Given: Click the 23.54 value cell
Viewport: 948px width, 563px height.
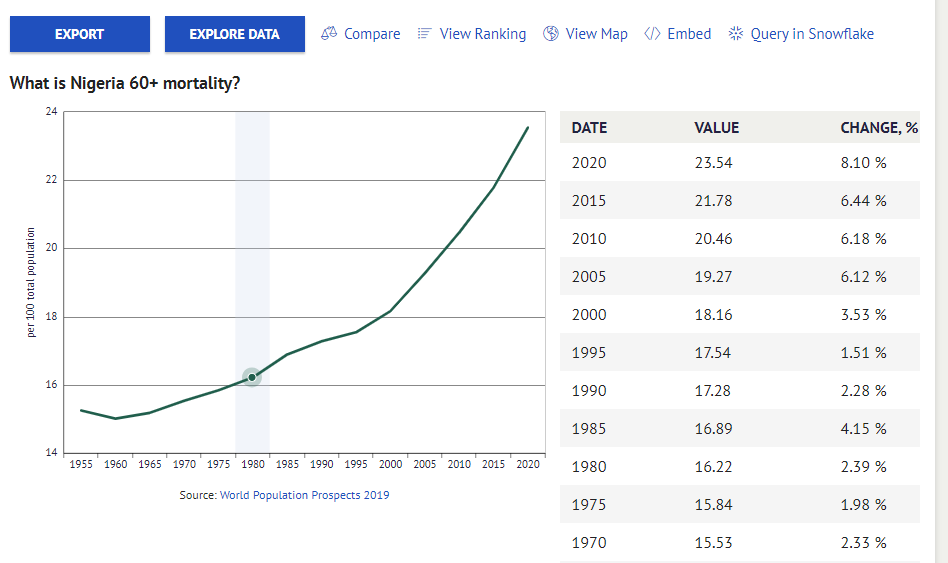Looking at the screenshot, I should (713, 163).
